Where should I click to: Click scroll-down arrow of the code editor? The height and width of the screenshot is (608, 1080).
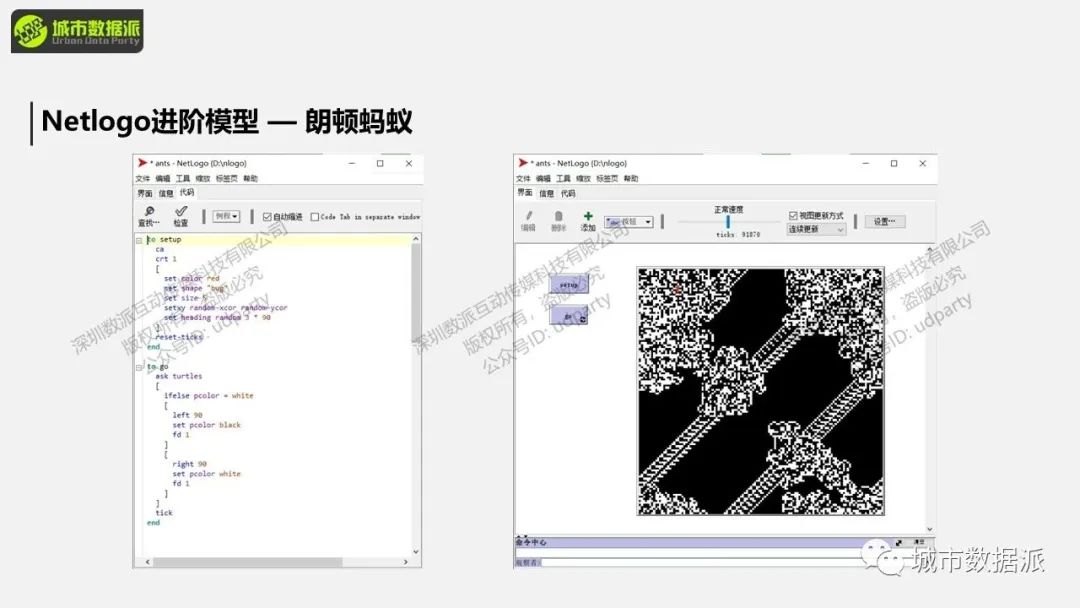tap(416, 552)
